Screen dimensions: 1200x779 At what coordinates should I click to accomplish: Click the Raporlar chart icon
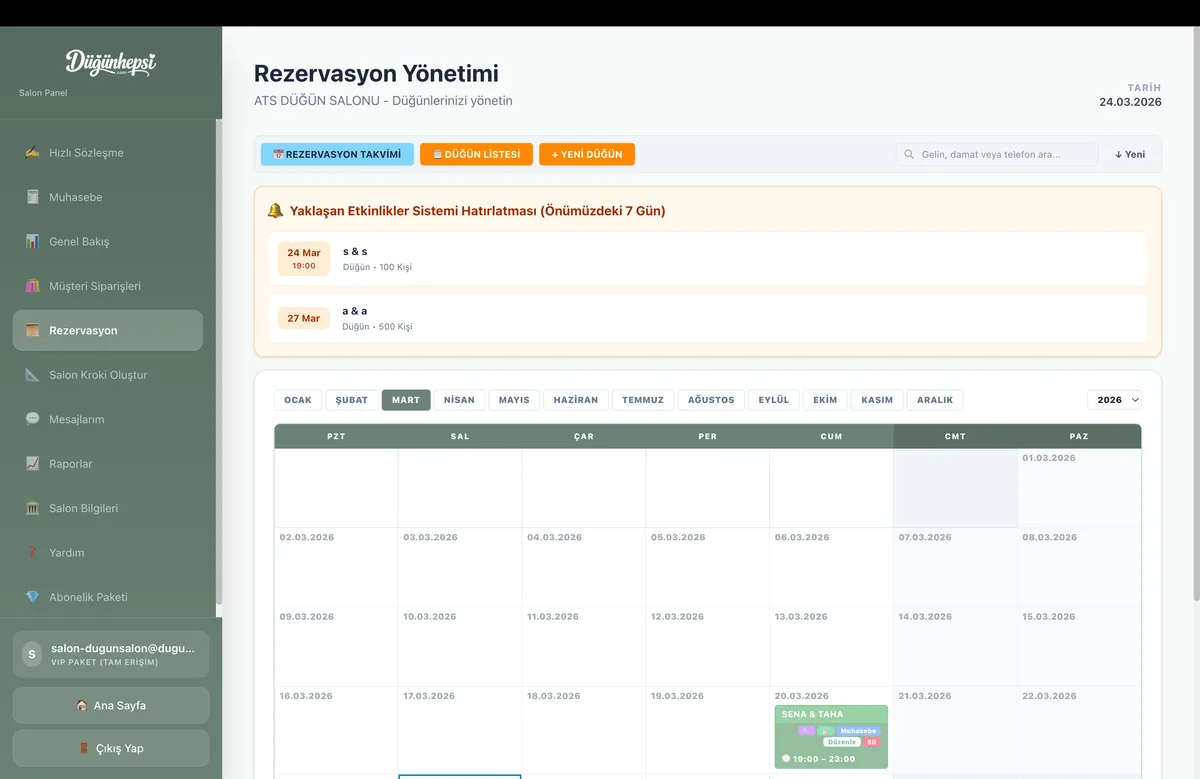(x=32, y=464)
